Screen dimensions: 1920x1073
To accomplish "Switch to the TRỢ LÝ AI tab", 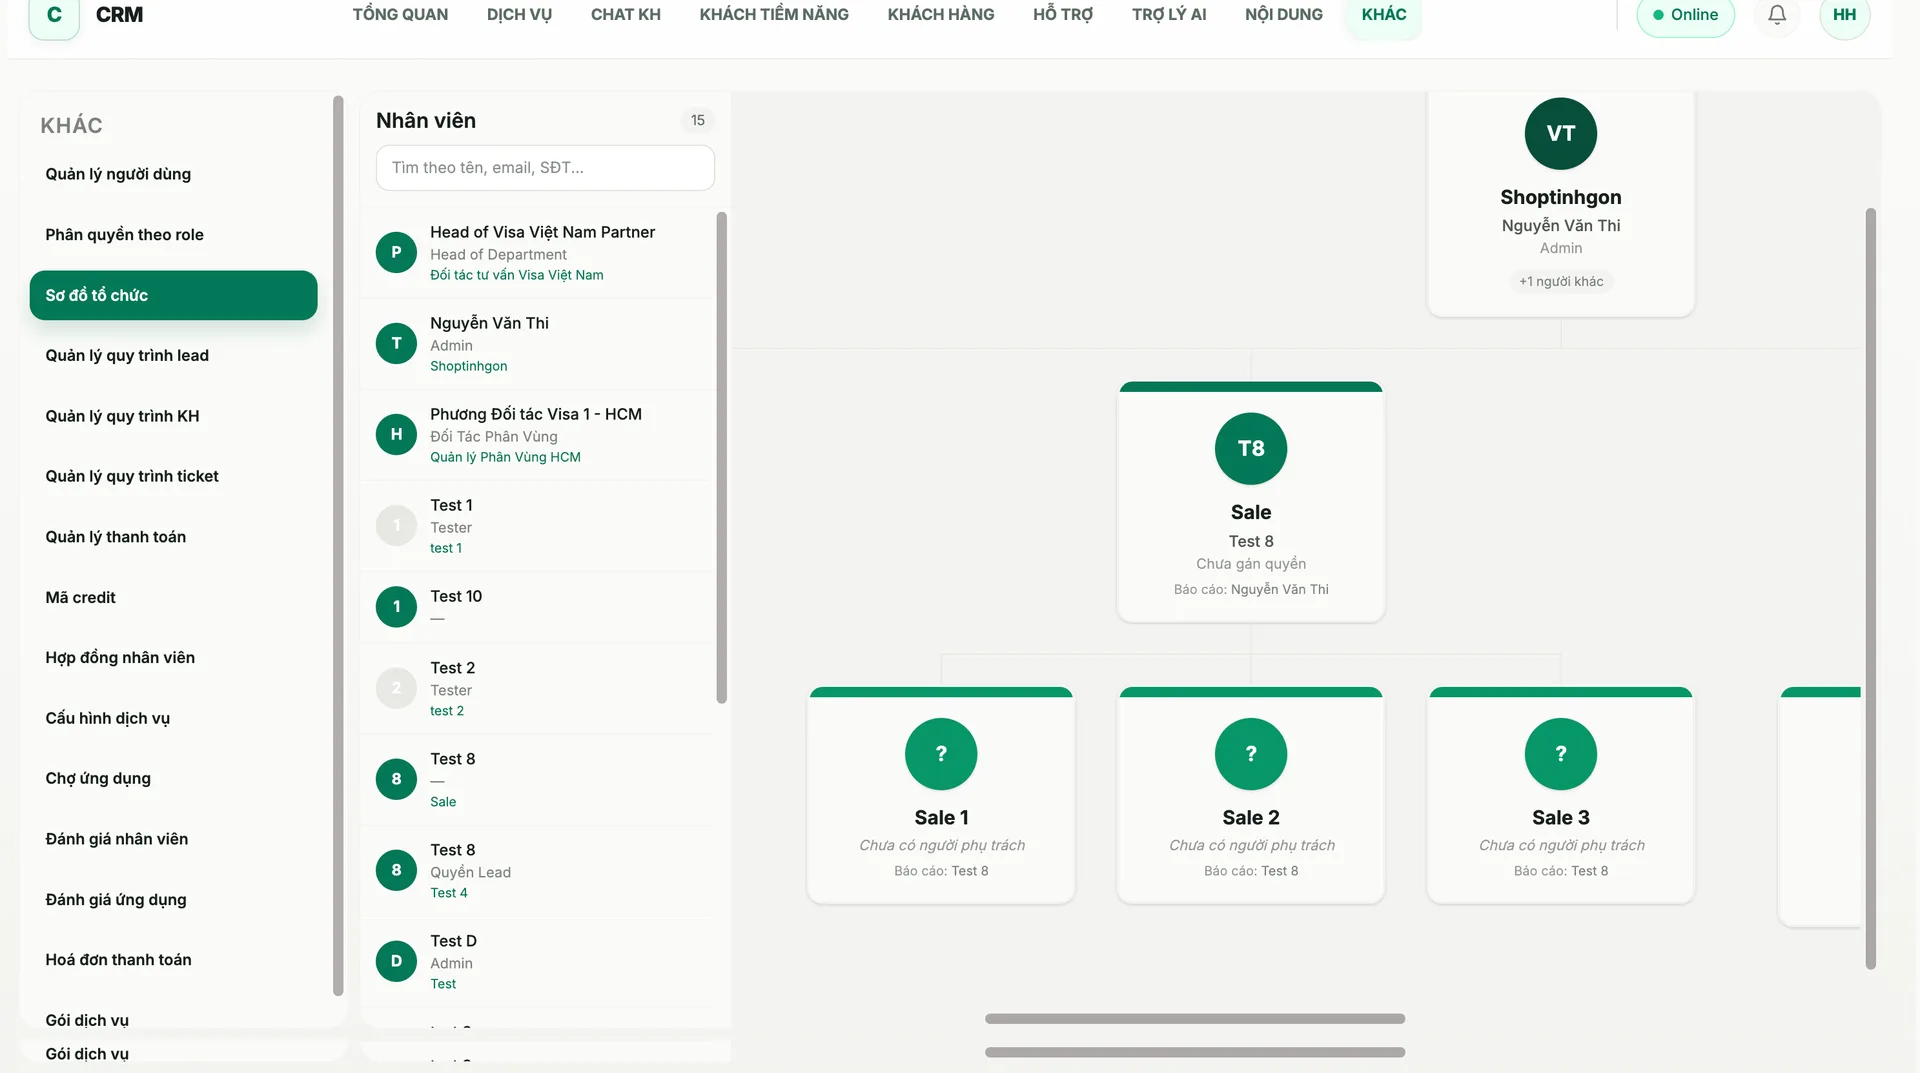I will (x=1169, y=15).
